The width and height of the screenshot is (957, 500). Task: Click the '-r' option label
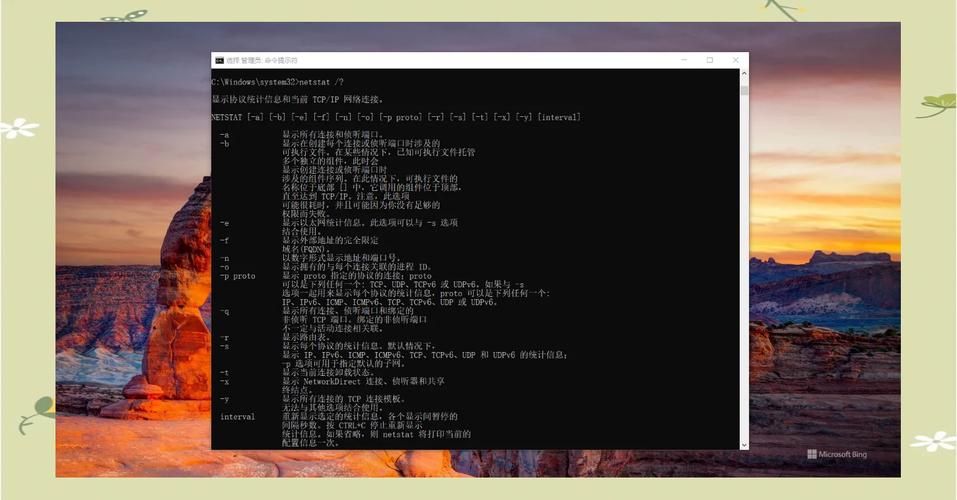(225, 338)
